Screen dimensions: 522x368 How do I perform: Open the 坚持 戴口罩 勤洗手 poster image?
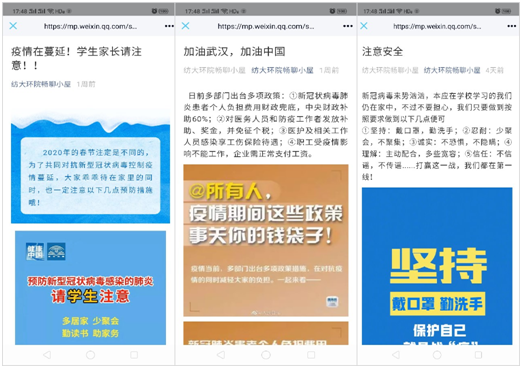437,266
